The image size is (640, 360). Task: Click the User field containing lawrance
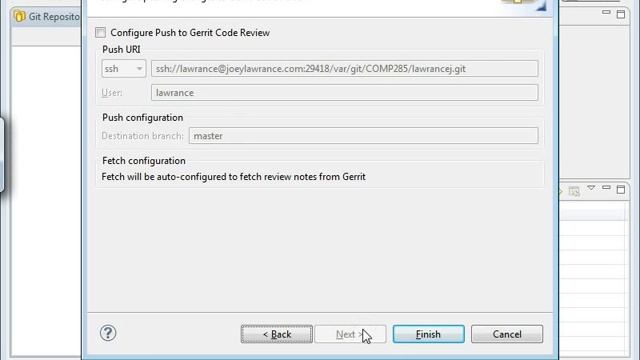point(344,93)
